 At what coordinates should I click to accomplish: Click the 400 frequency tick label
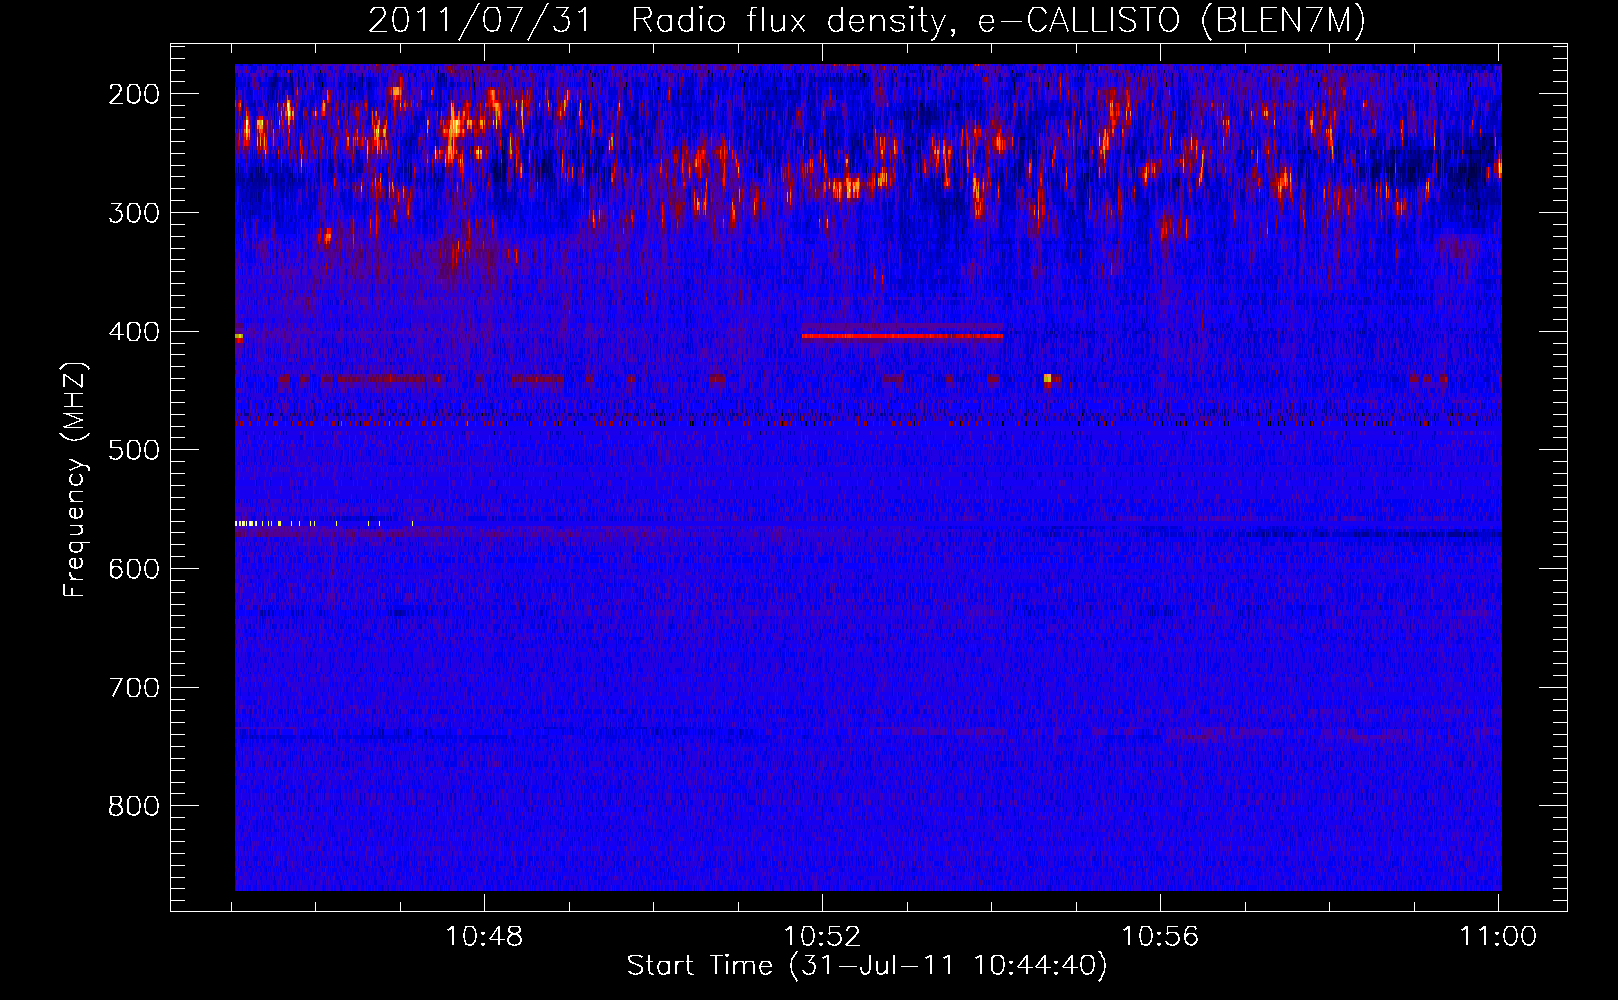coord(133,332)
